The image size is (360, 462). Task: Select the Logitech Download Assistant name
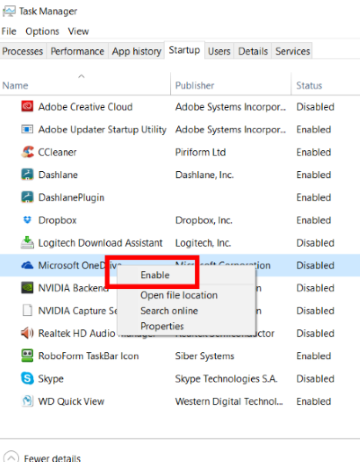(x=100, y=243)
